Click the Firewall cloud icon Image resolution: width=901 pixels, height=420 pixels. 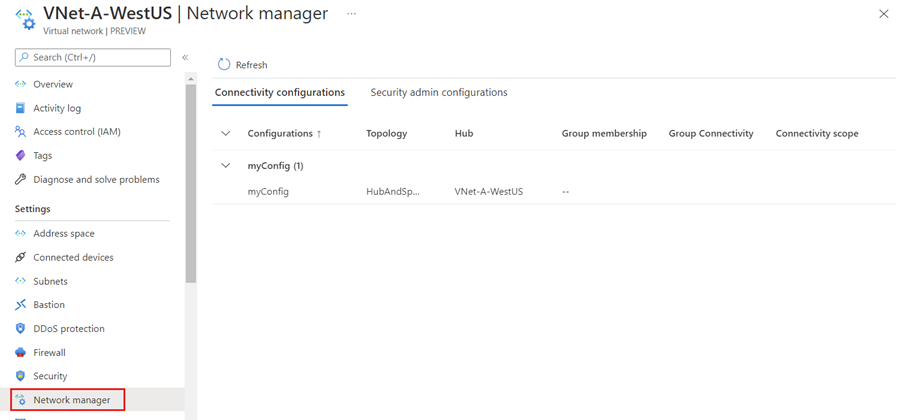21,353
